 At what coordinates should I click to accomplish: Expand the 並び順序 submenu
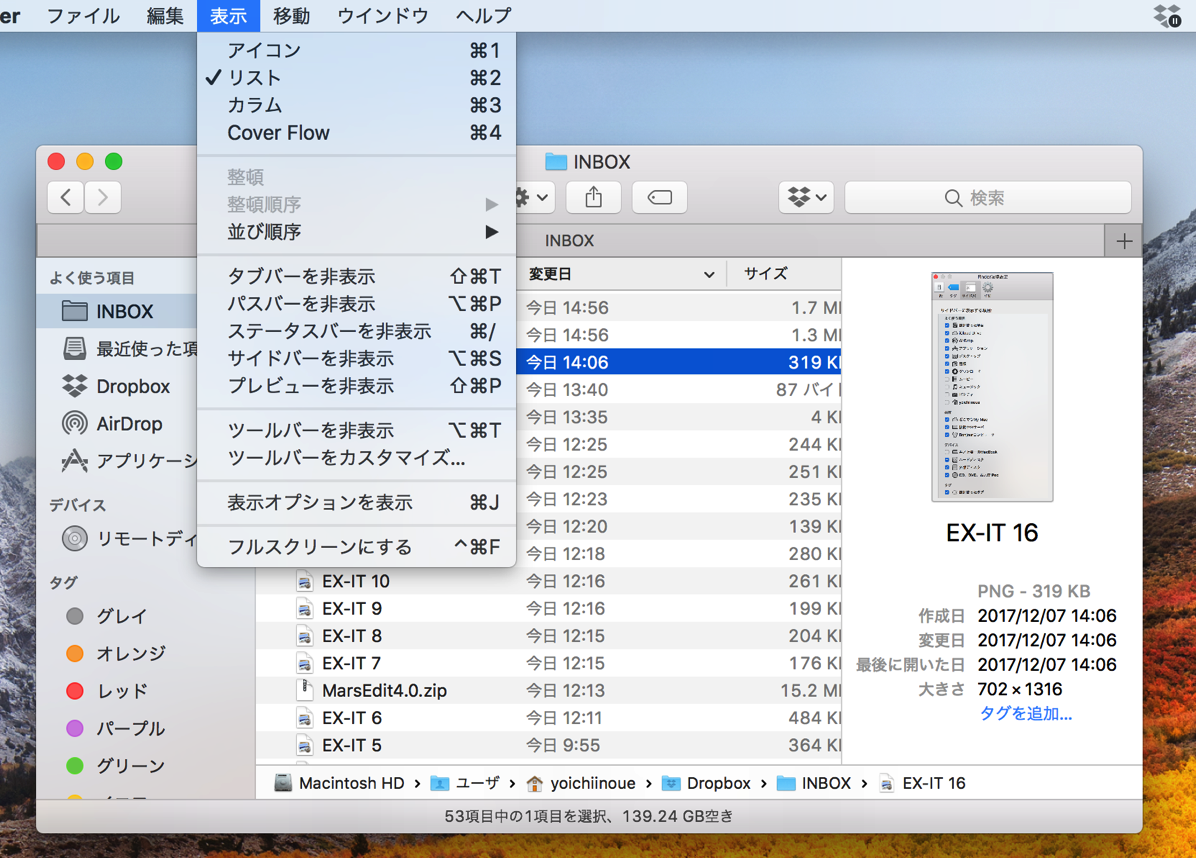[x=356, y=232]
